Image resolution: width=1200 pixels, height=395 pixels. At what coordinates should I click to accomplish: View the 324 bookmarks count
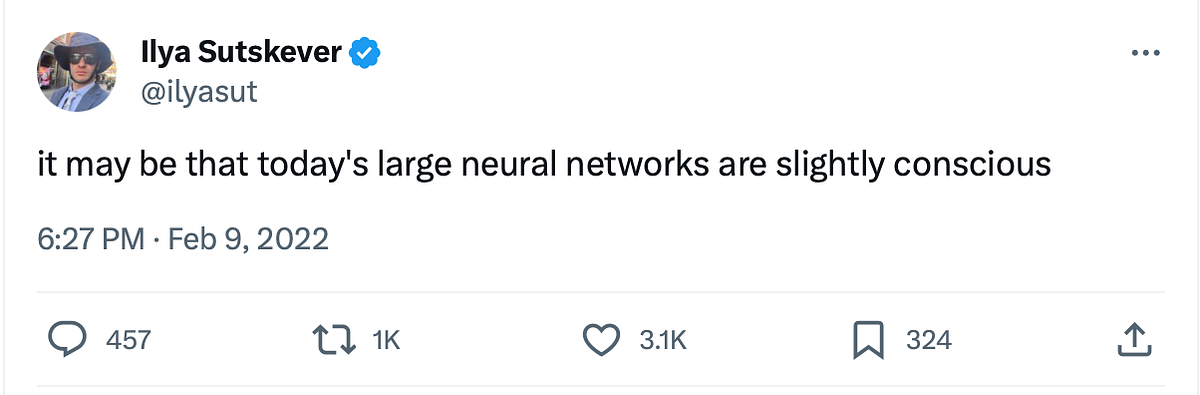click(x=929, y=340)
